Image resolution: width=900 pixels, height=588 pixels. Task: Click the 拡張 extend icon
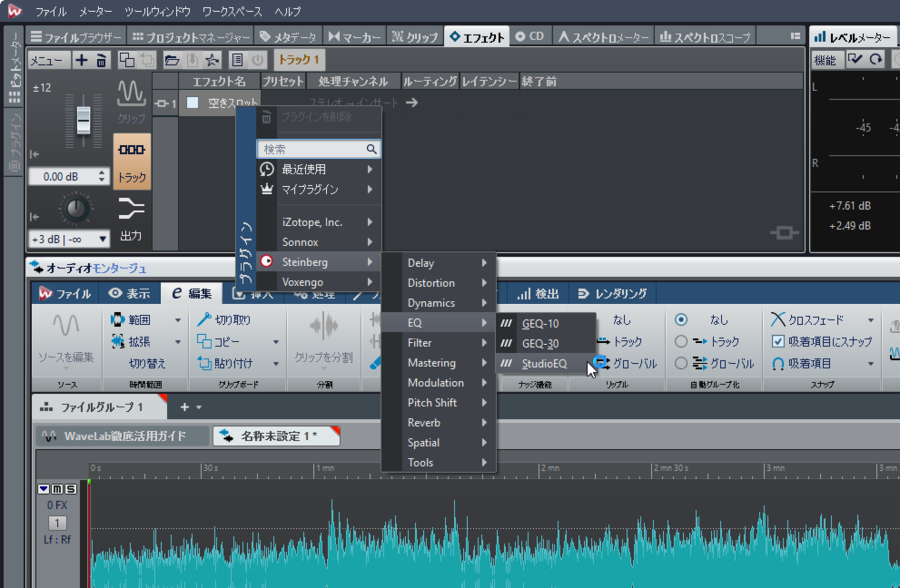click(x=117, y=342)
